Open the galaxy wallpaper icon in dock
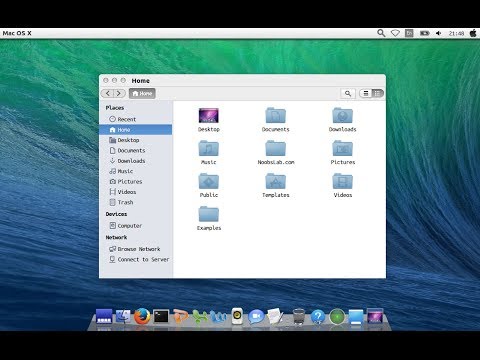Screen dimensions: 480x360 (x=375, y=316)
